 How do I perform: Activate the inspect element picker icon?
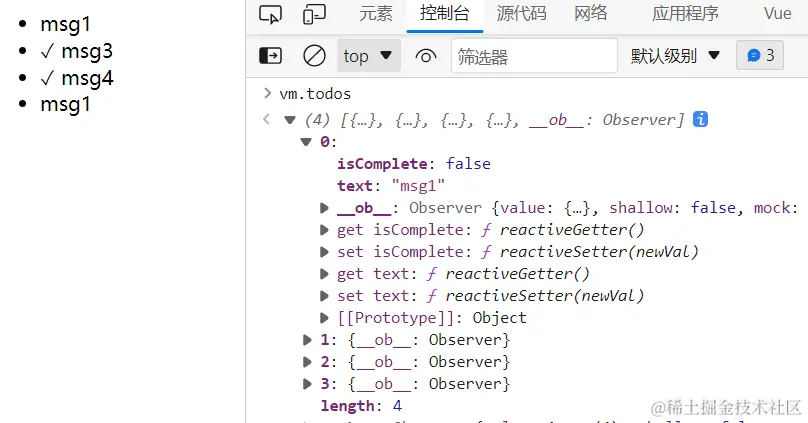click(x=271, y=14)
